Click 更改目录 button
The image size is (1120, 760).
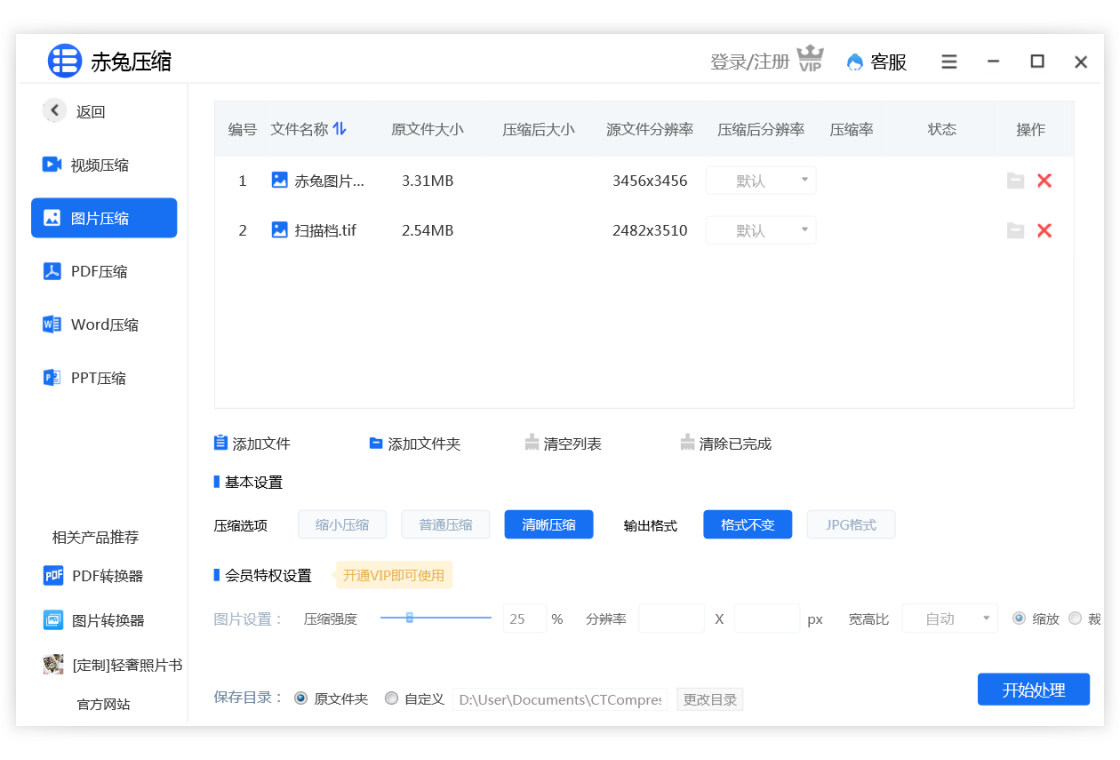(x=710, y=699)
